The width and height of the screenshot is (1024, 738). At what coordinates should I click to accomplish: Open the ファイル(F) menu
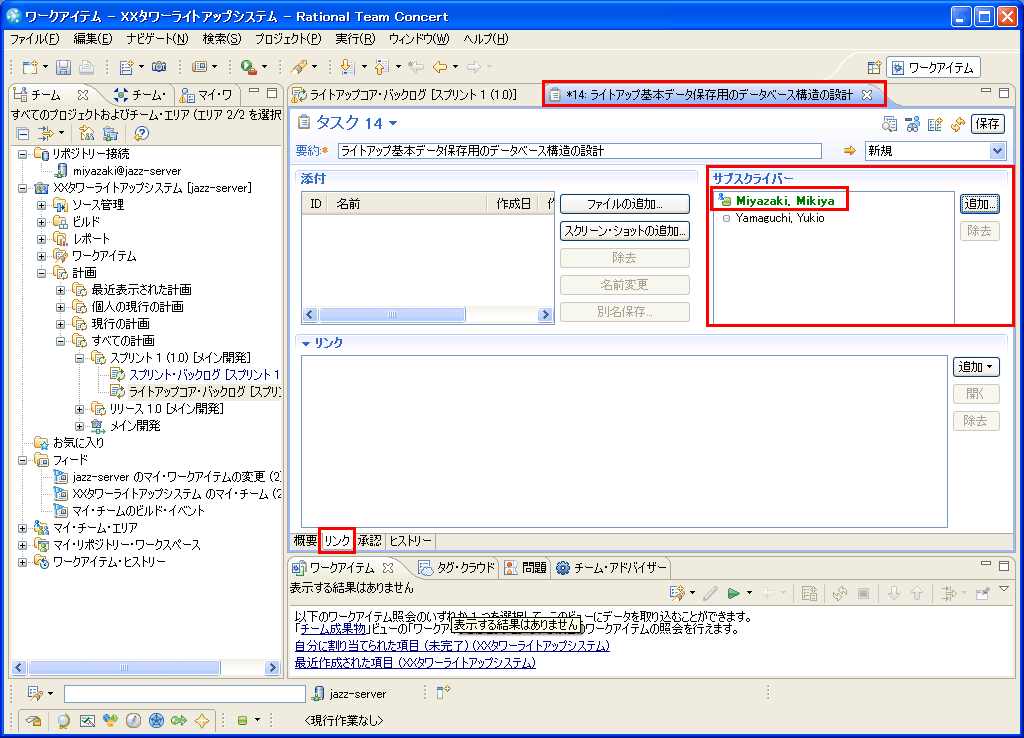[x=35, y=39]
